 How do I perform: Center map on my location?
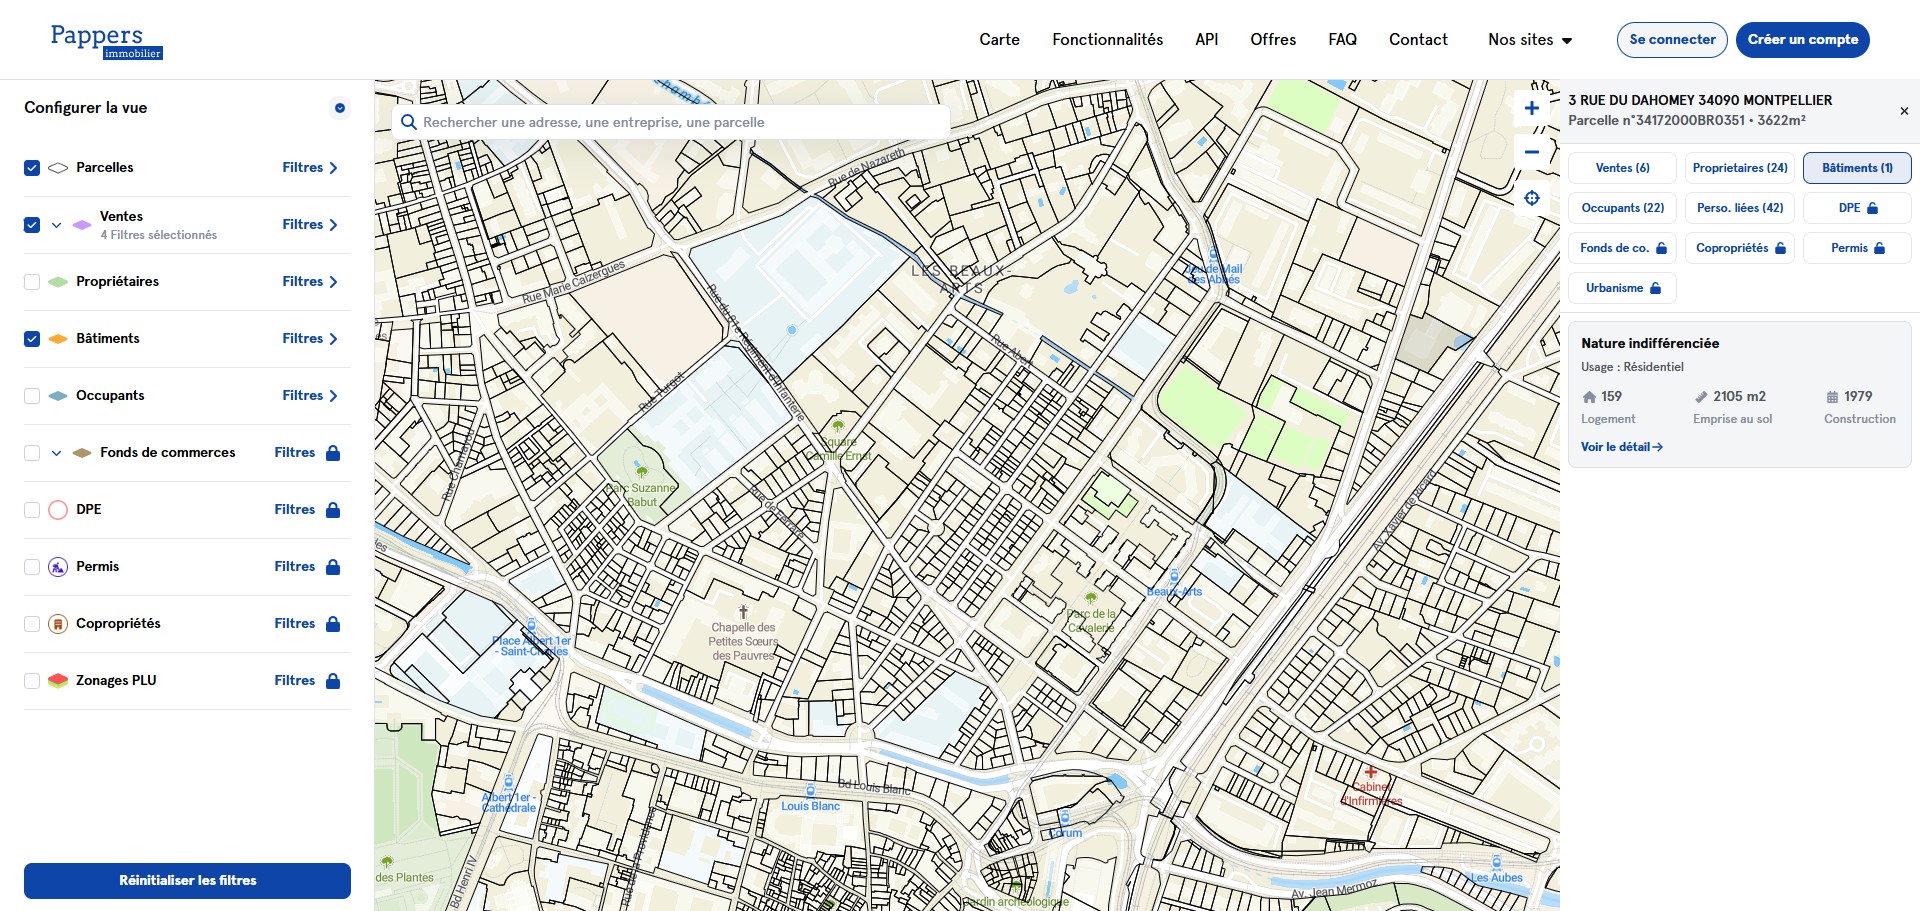pyautogui.click(x=1531, y=198)
